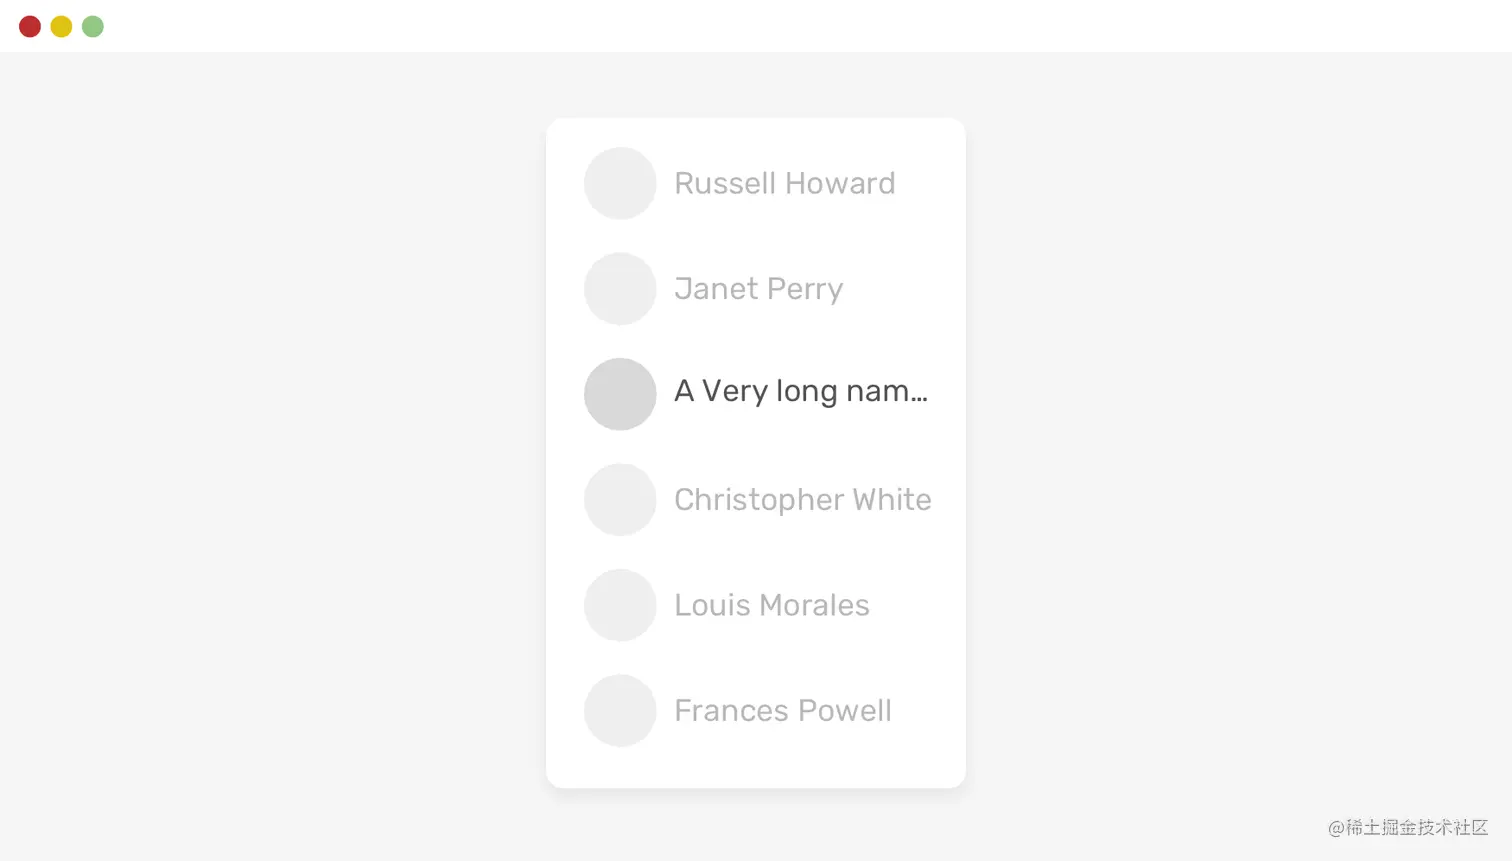The height and width of the screenshot is (861, 1512).
Task: Open the Frances Powell name text
Action: [783, 711]
